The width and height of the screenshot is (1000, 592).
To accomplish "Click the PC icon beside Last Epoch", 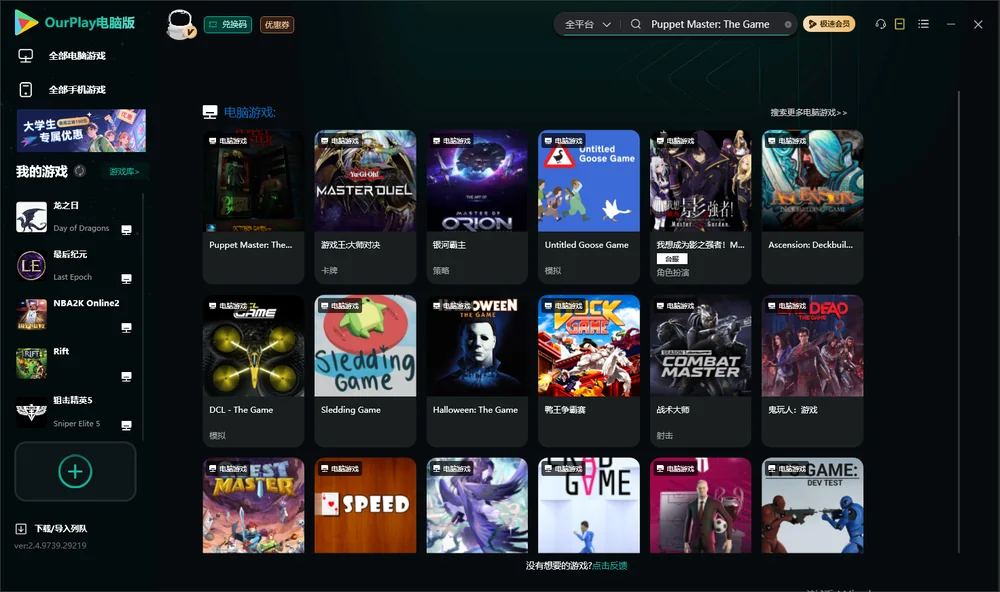I will coord(126,279).
